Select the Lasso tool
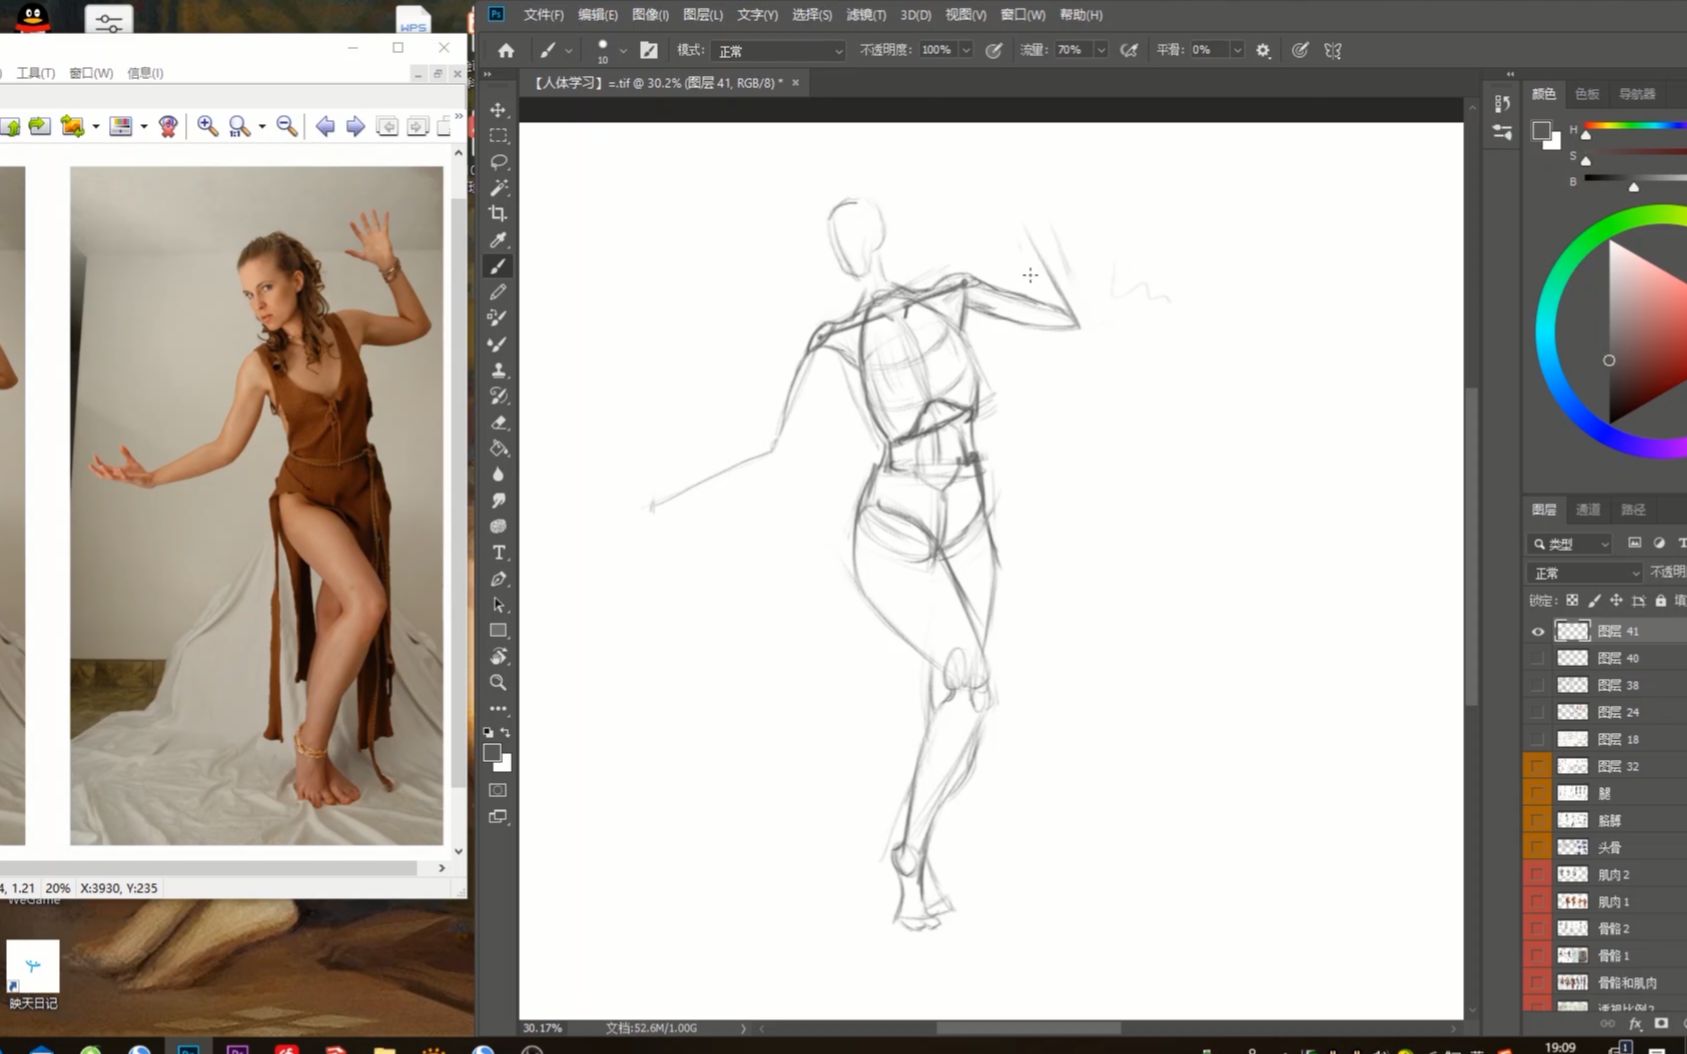1687x1054 pixels. pyautogui.click(x=498, y=161)
